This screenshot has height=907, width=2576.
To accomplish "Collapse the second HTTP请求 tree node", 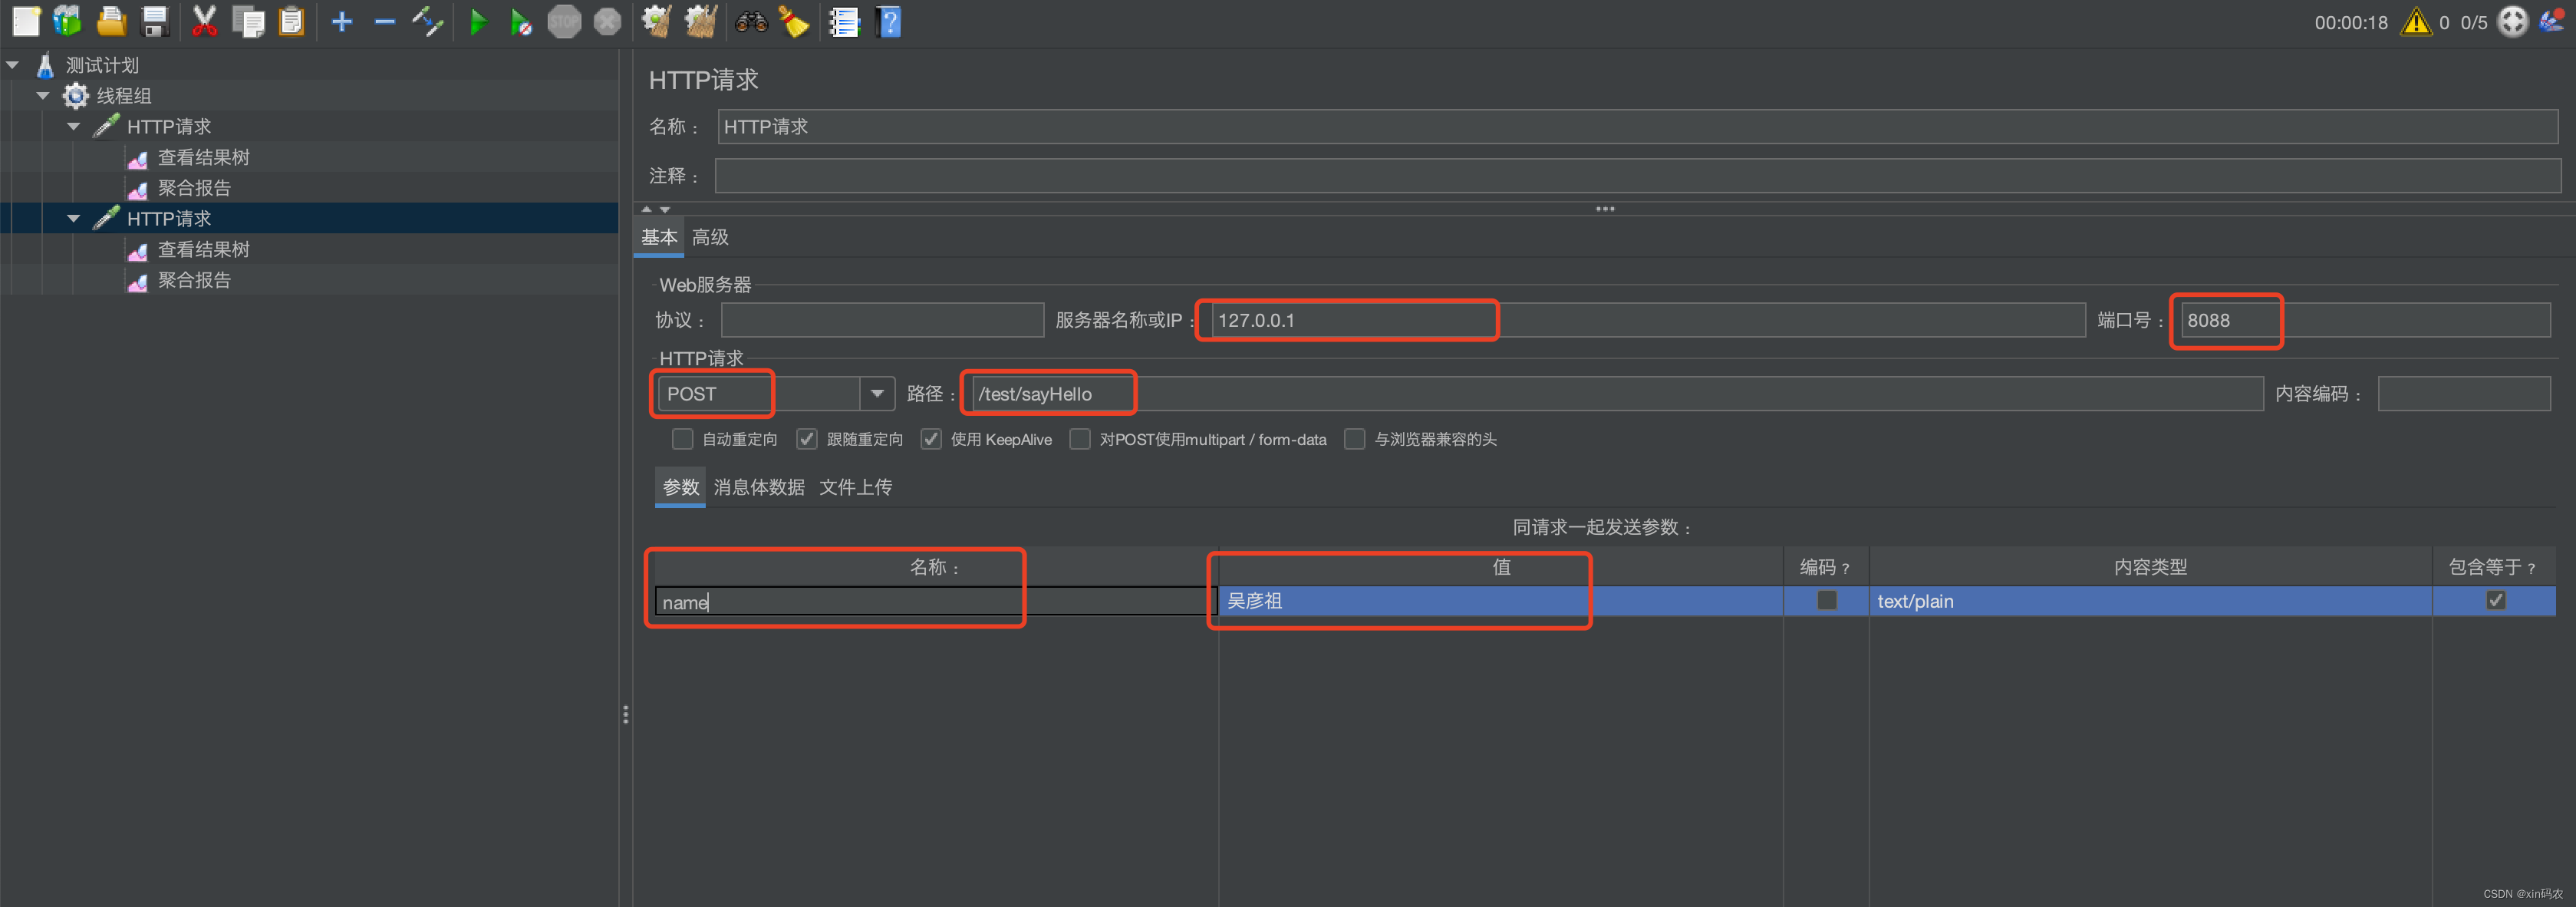I will [73, 218].
